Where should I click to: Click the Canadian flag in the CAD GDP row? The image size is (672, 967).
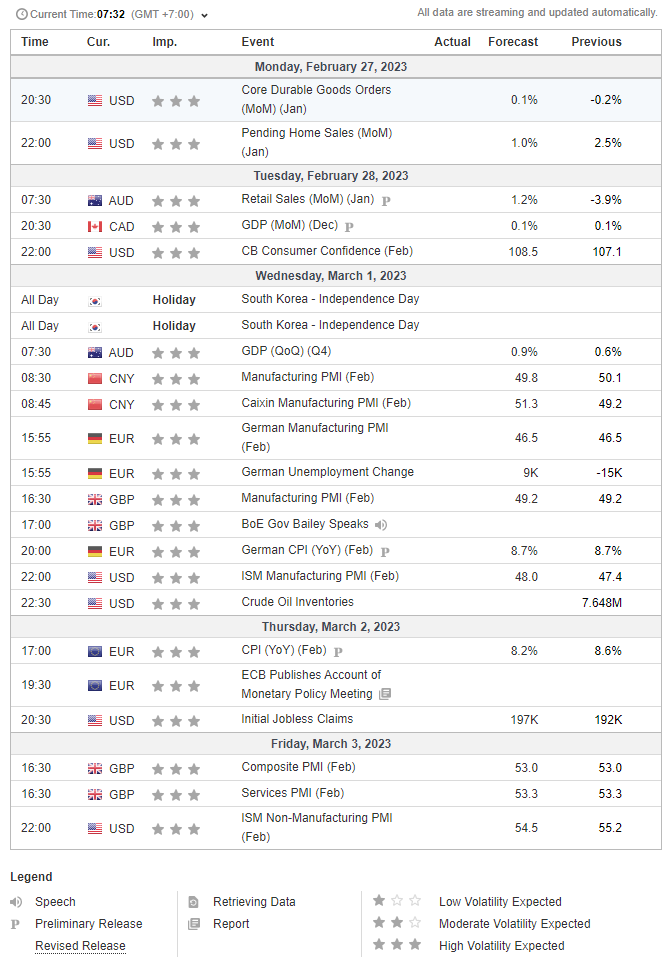pyautogui.click(x=95, y=226)
